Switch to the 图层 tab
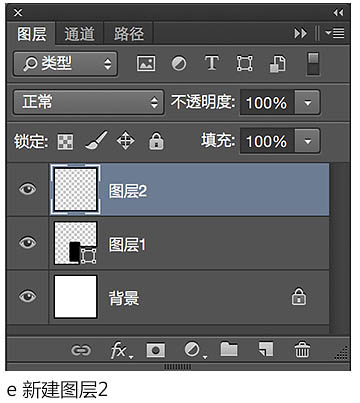 (x=32, y=34)
